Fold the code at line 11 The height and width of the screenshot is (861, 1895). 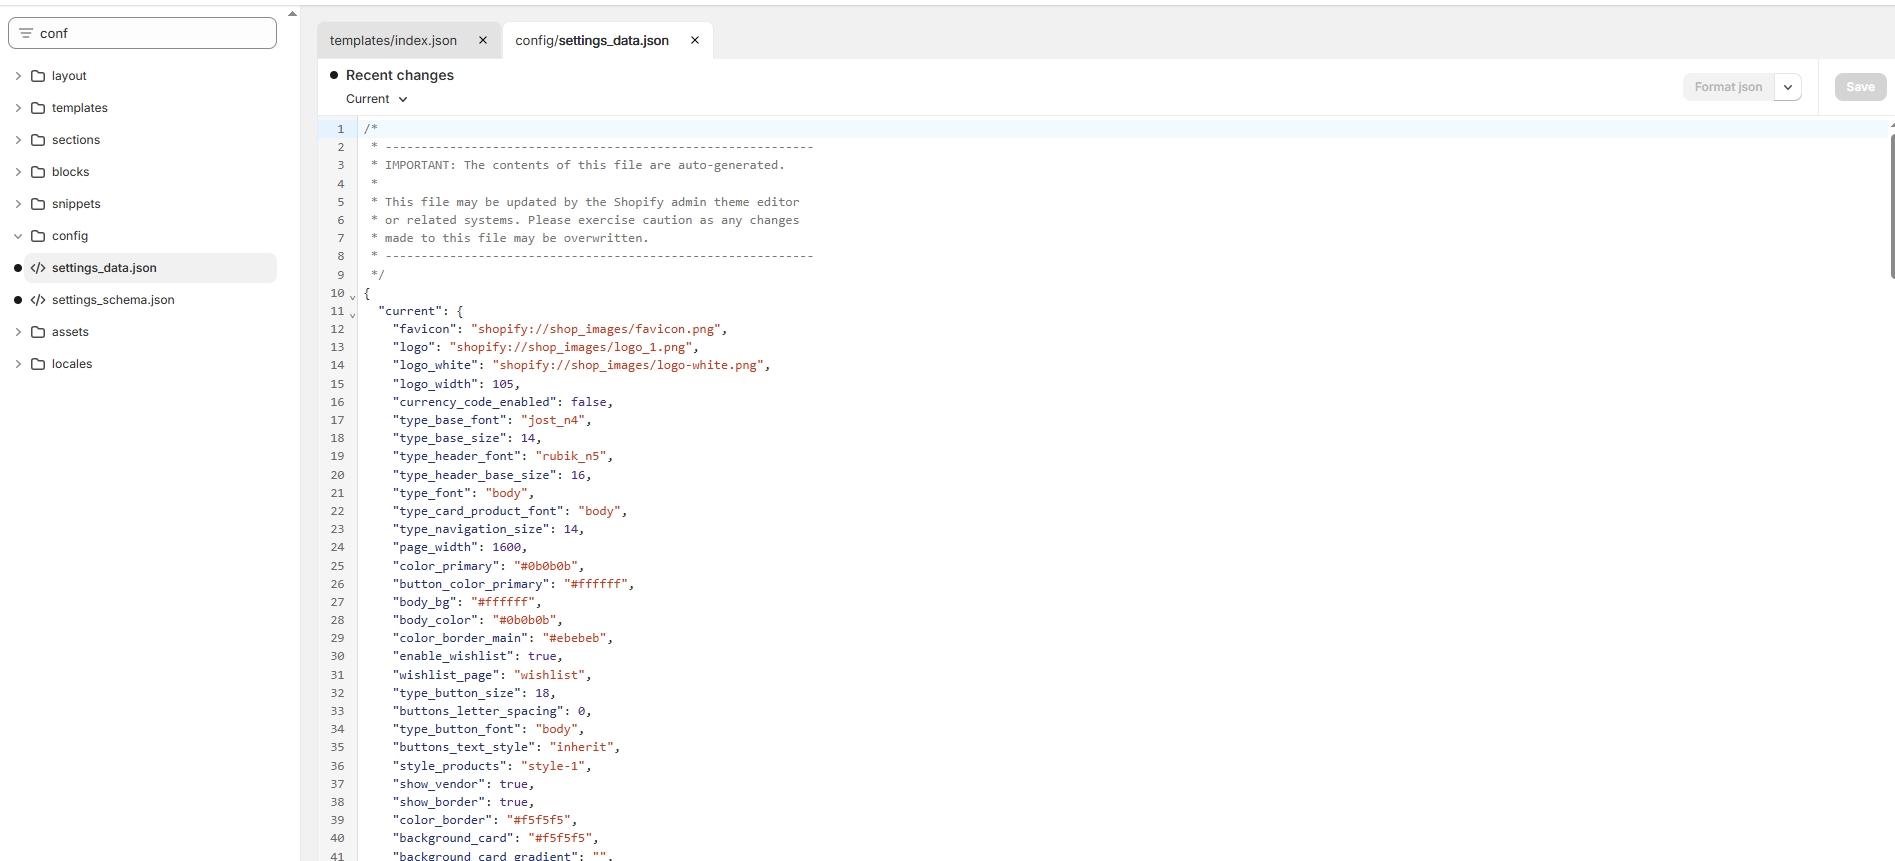tap(352, 314)
